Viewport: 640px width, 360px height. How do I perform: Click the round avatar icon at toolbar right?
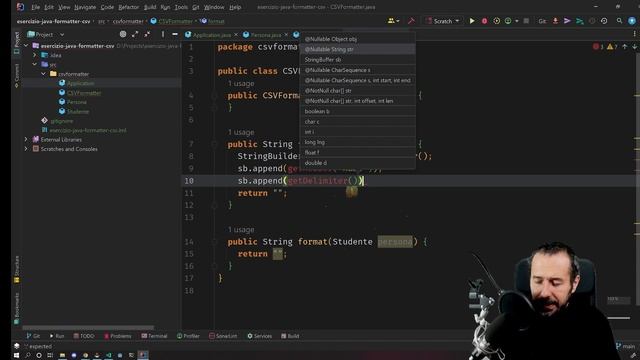coord(632,21)
